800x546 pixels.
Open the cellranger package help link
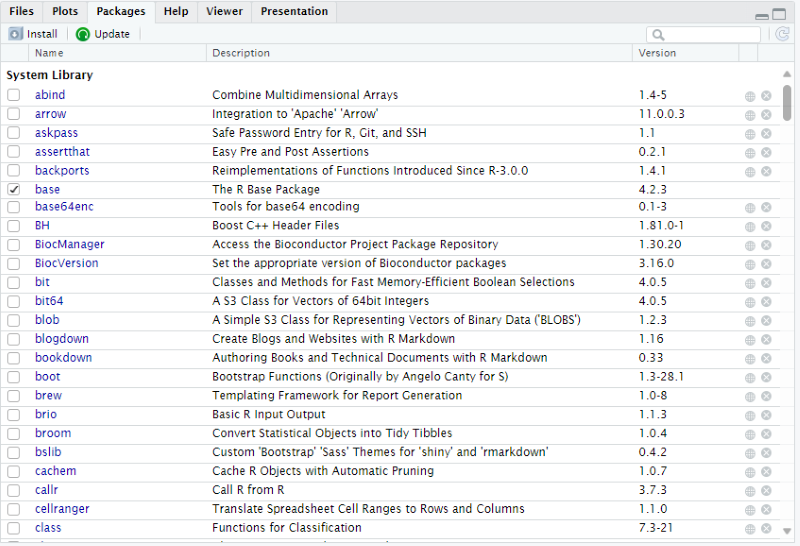pyautogui.click(x=62, y=509)
